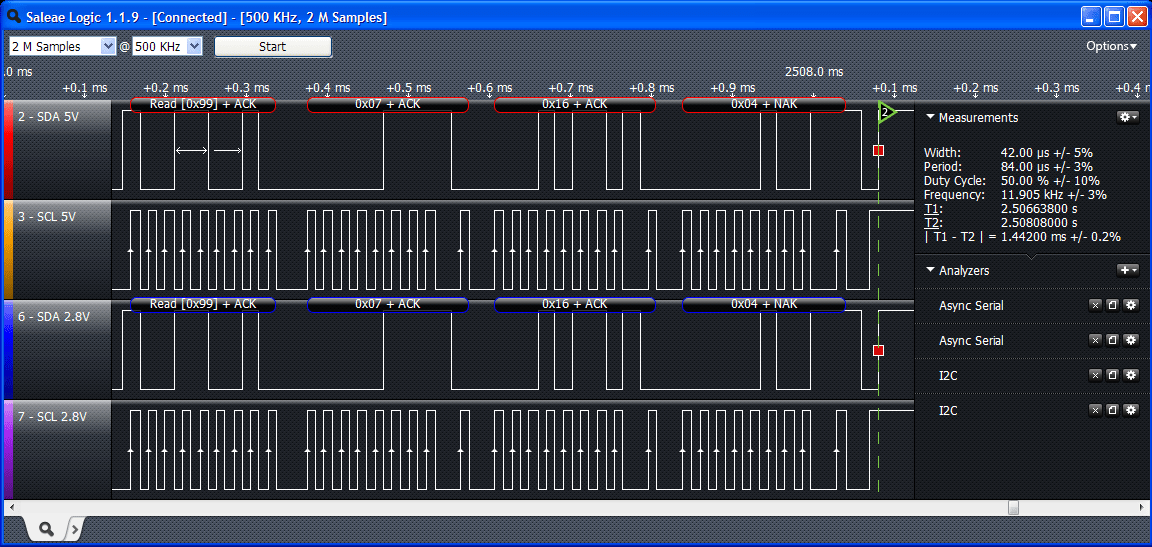The image size is (1152, 547).
Task: Open the Measurements gear settings menu
Action: (x=1127, y=117)
